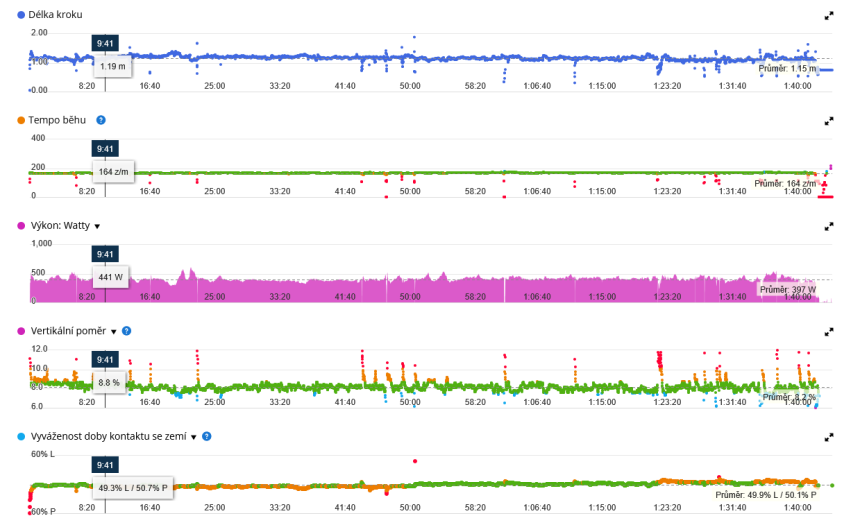The image size is (860, 525).
Task: Open the Výkon: Watty metric dropdown
Action: point(97,227)
